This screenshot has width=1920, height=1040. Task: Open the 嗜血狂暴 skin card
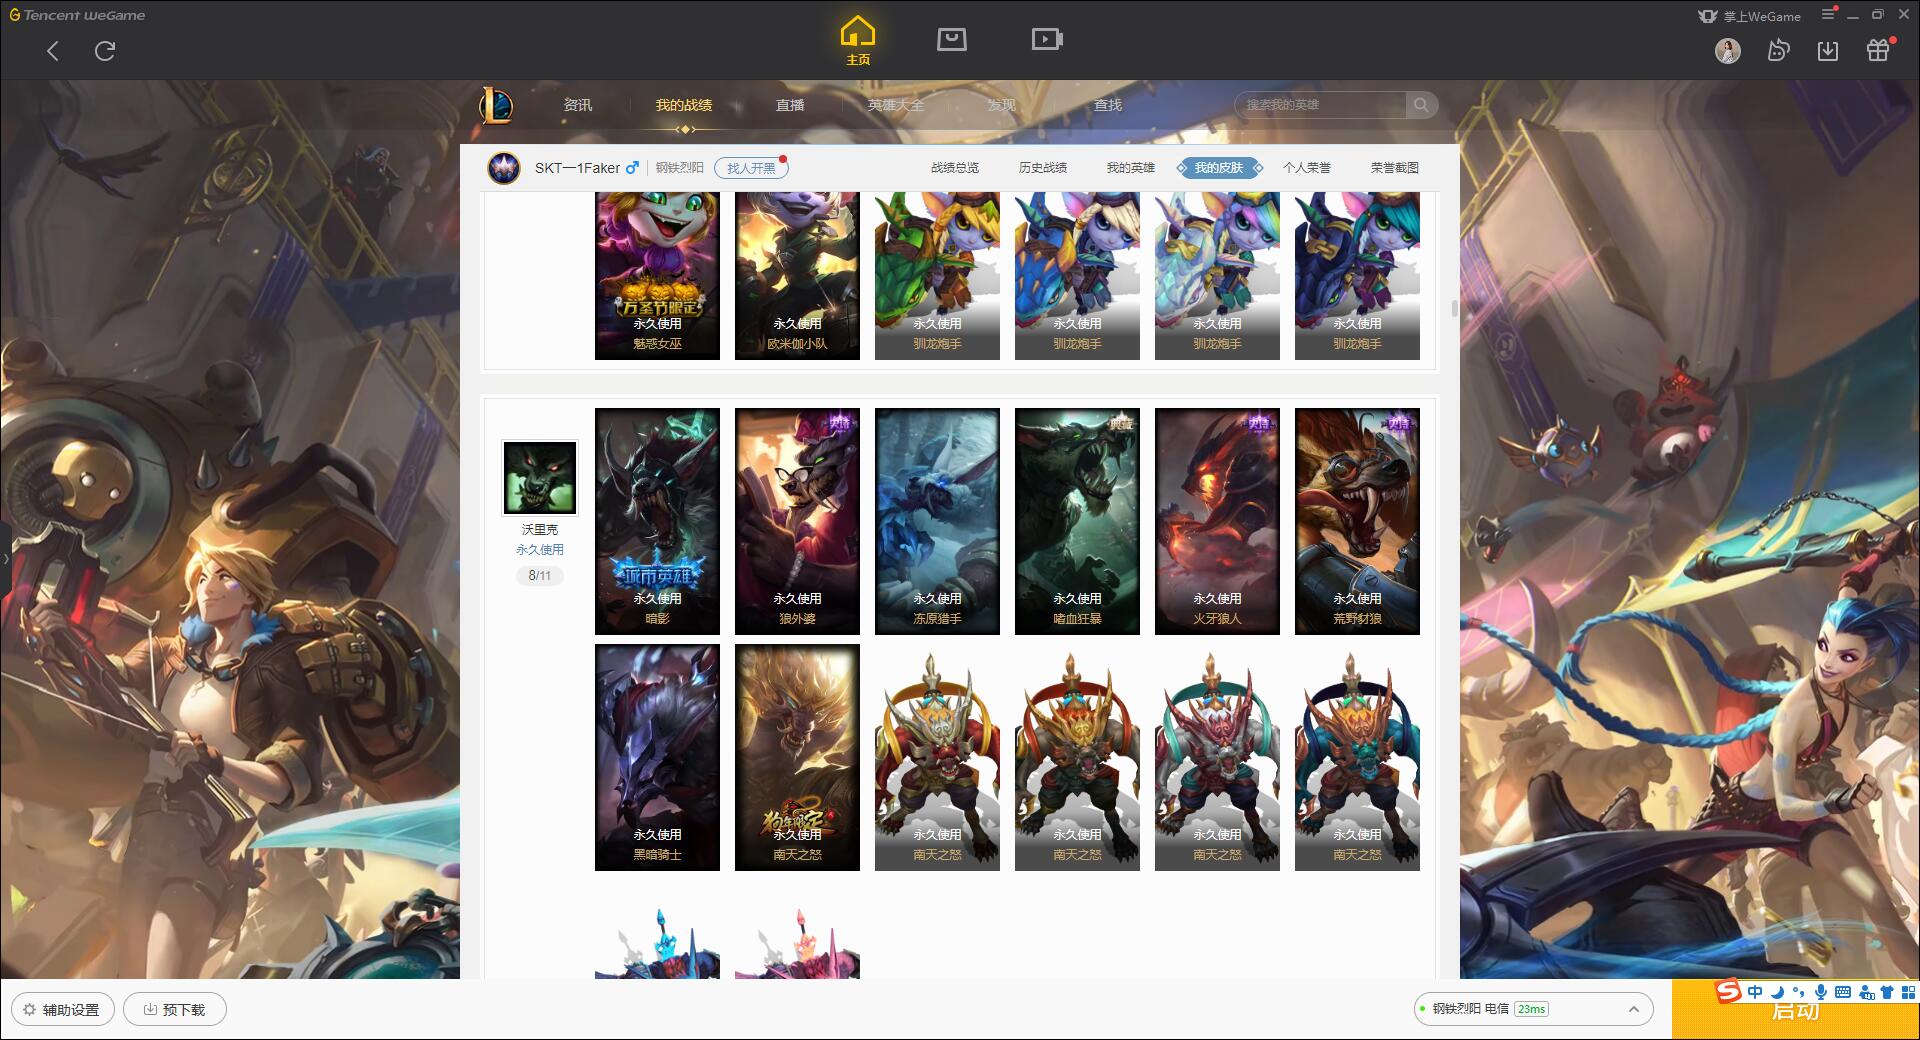click(1077, 521)
